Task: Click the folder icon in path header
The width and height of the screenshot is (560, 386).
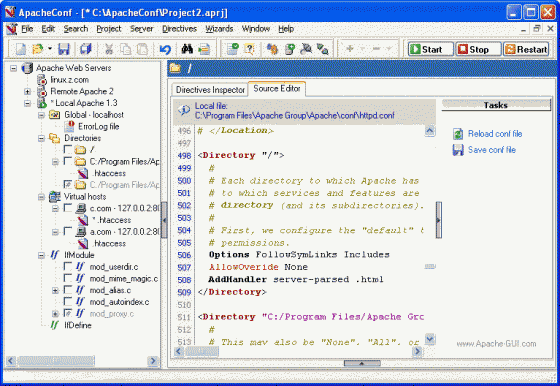Action: pos(175,68)
